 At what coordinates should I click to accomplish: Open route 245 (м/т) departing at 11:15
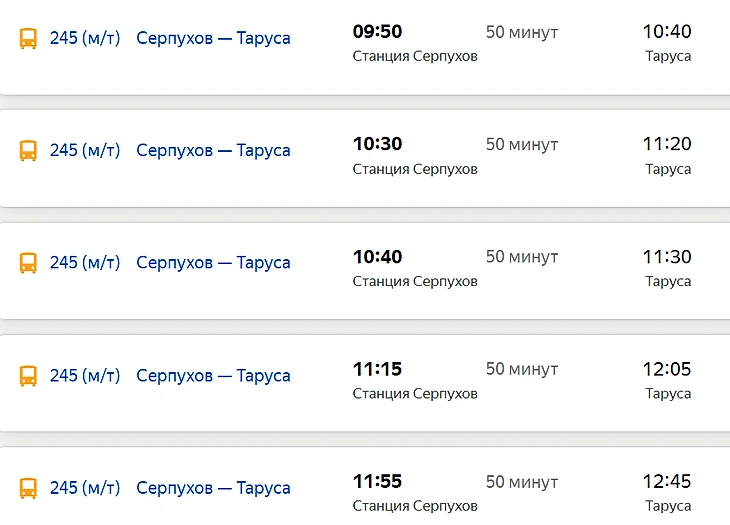click(x=85, y=376)
